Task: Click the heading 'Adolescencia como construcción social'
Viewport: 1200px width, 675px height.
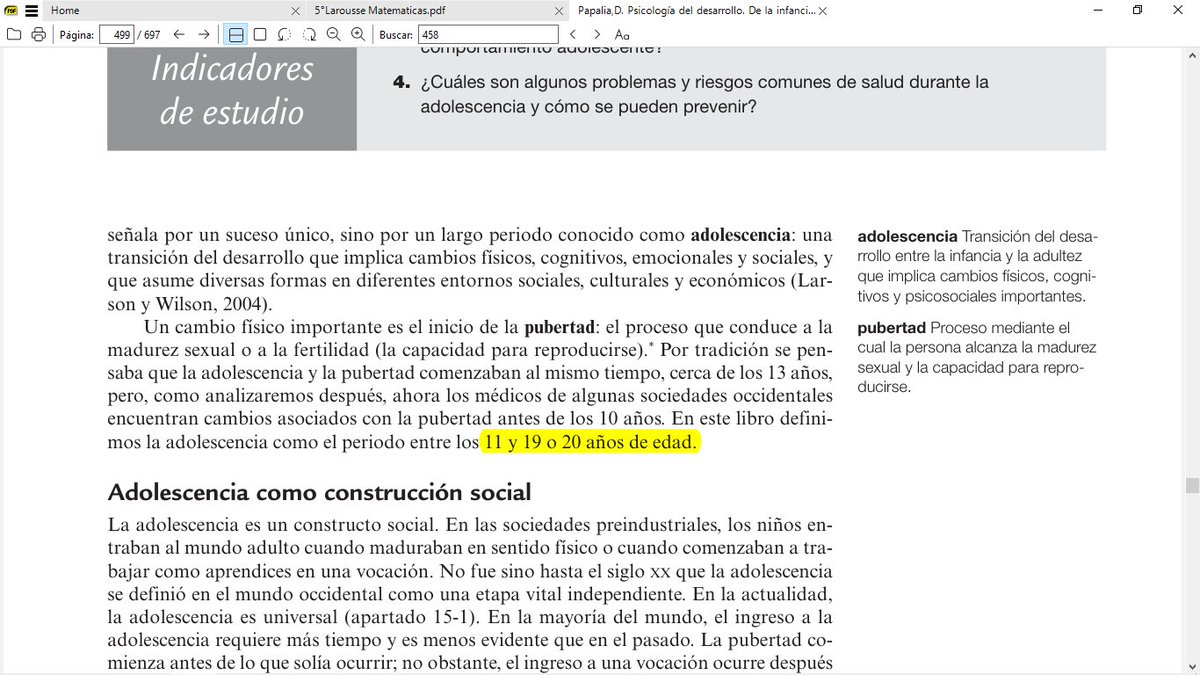Action: pyautogui.click(x=319, y=492)
